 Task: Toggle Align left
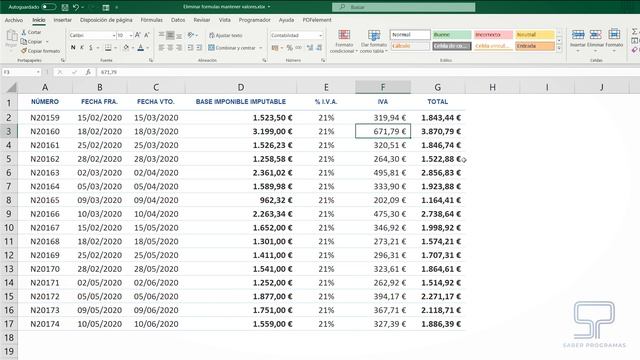tap(162, 48)
